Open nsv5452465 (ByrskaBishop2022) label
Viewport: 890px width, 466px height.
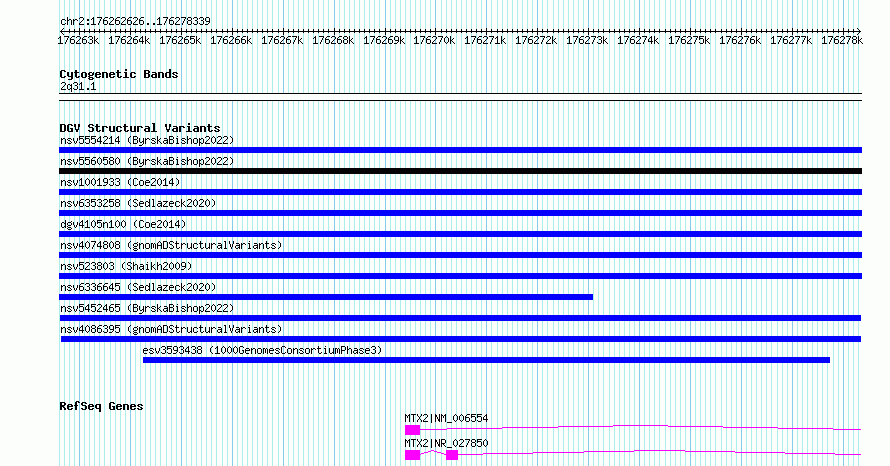point(147,308)
